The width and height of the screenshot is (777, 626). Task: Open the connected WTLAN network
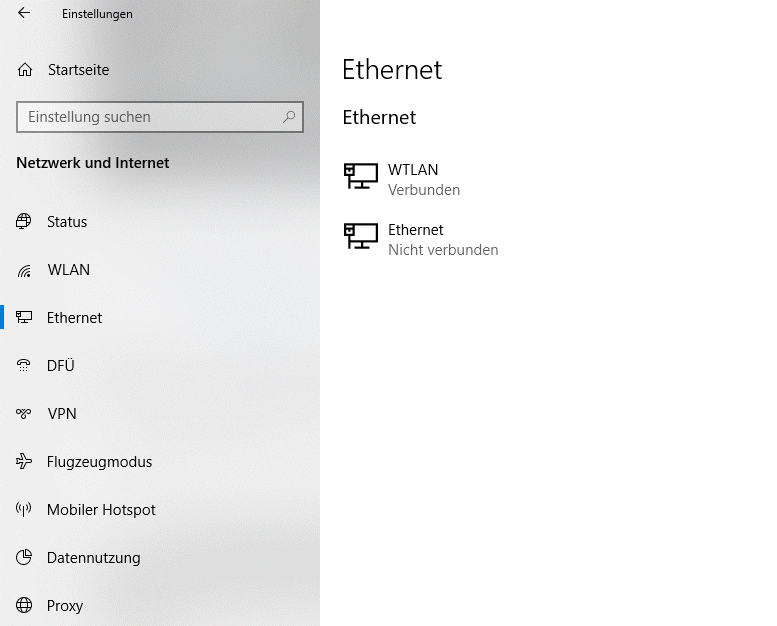tap(413, 170)
